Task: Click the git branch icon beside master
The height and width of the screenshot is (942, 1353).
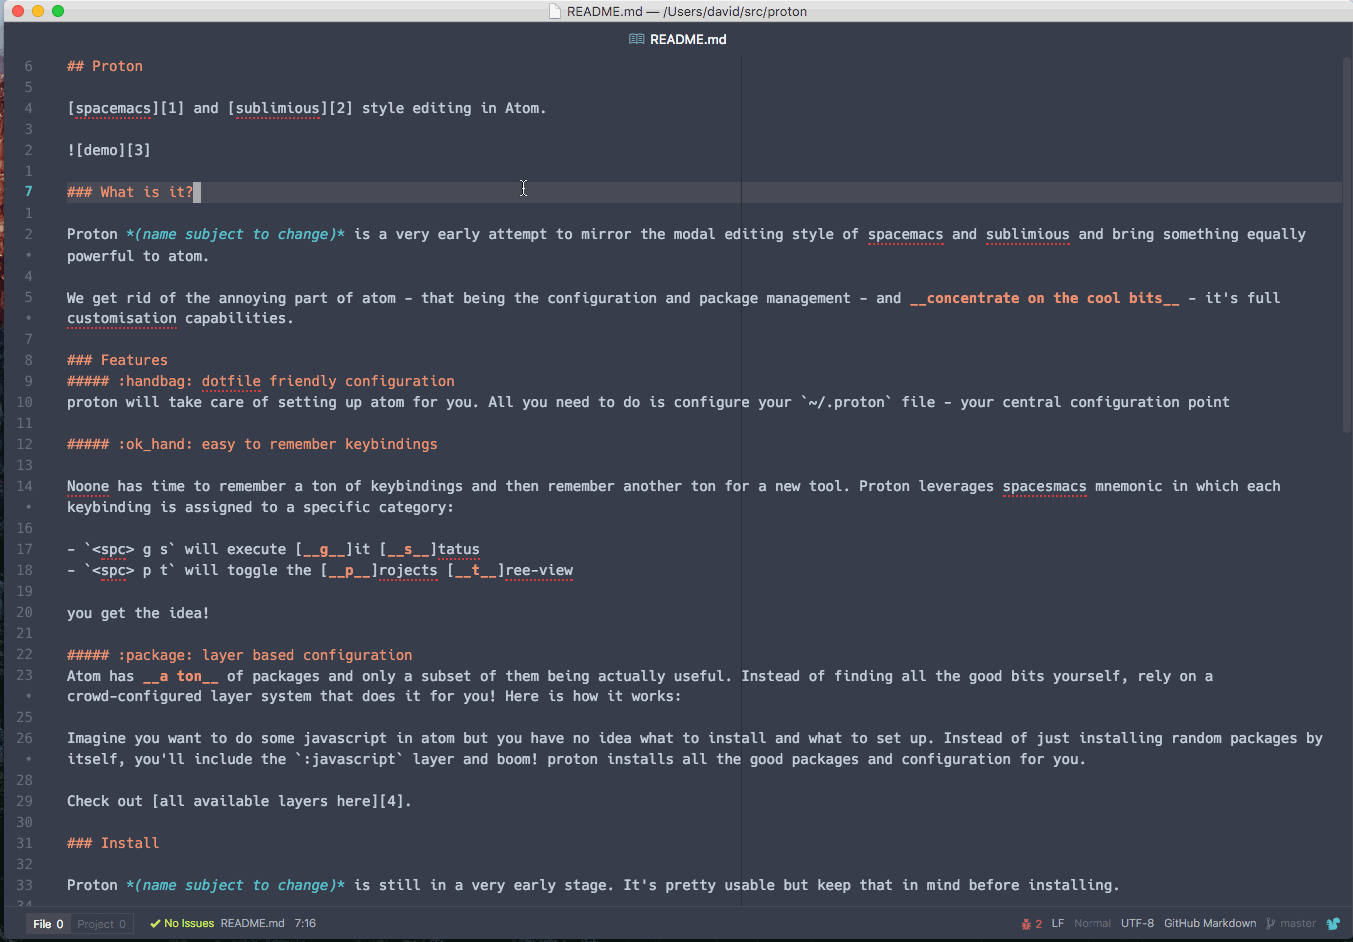Action: [1270, 923]
